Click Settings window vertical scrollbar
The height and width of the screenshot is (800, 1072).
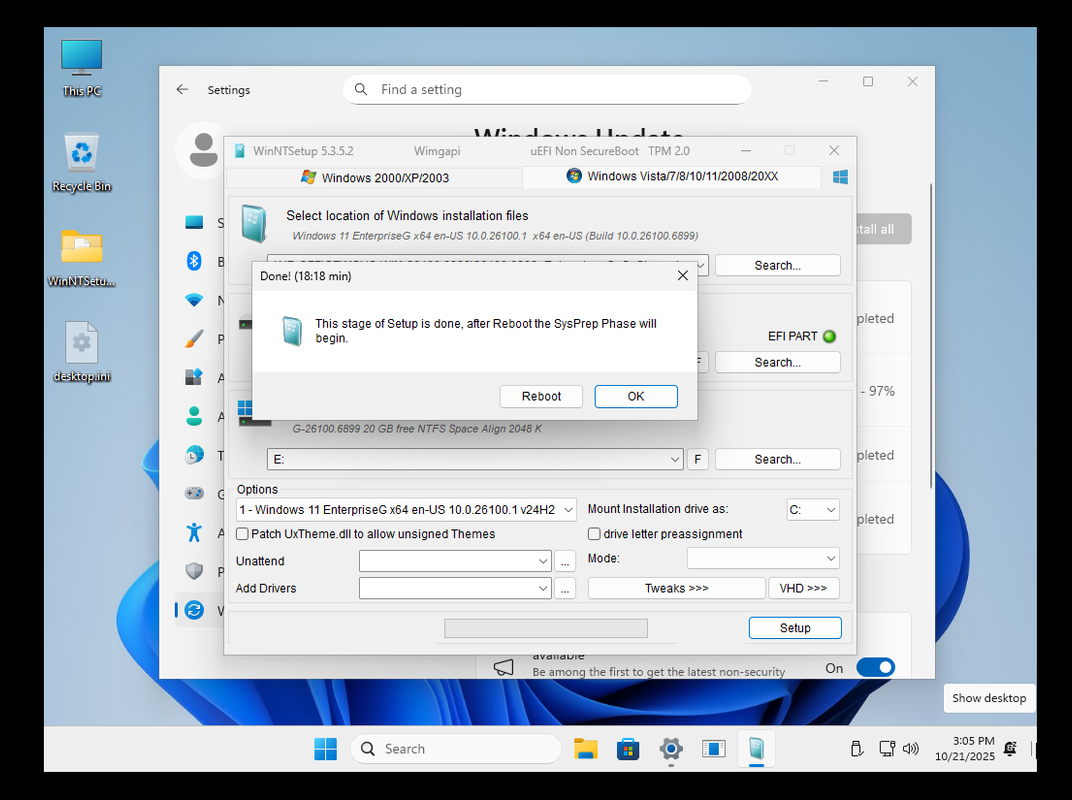930,335
